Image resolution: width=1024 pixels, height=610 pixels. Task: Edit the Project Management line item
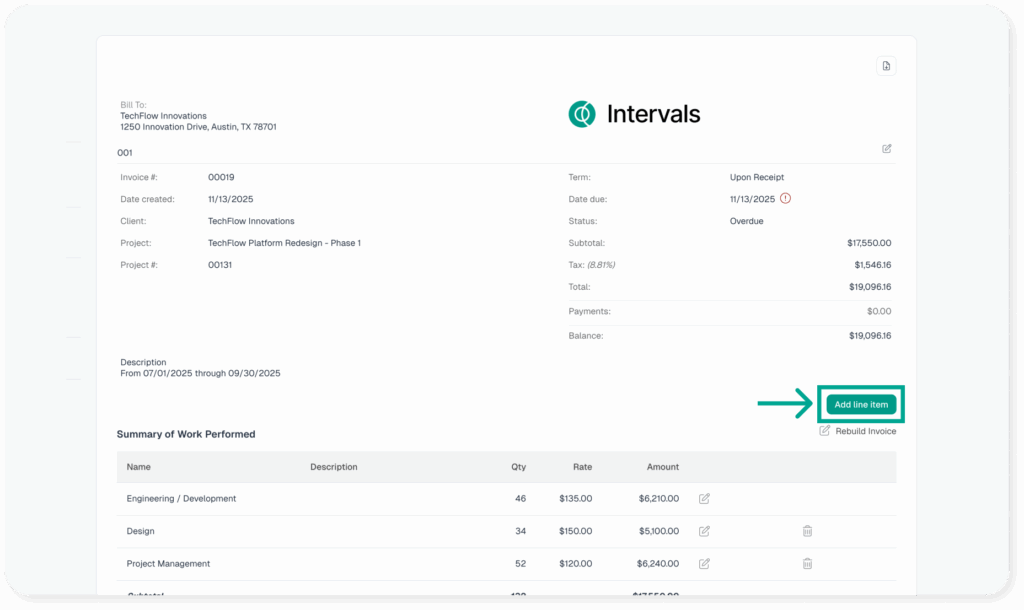[x=704, y=564]
